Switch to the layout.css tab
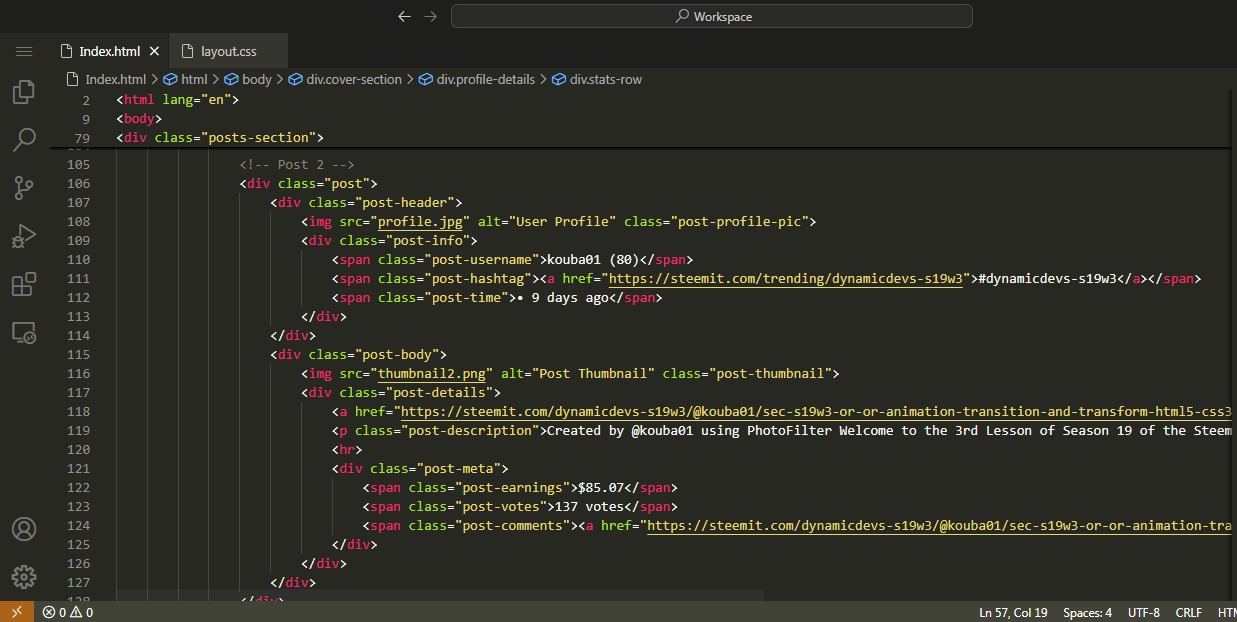Image resolution: width=1237 pixels, height=622 pixels. coord(228,51)
